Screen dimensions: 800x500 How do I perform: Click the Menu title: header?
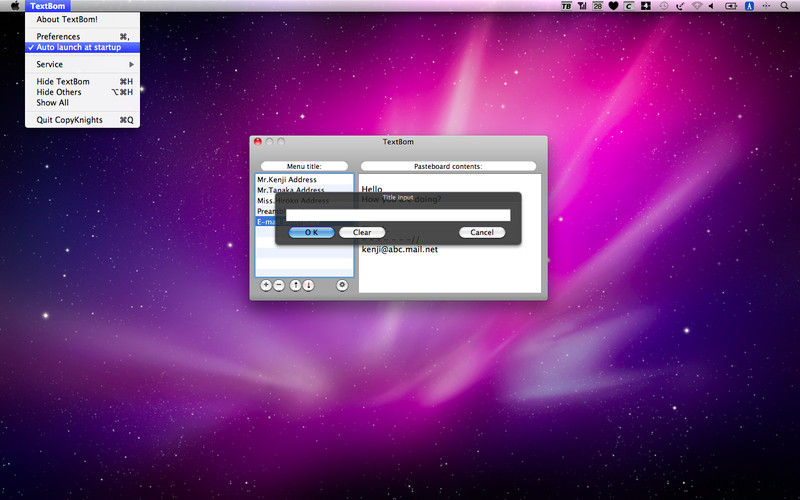pyautogui.click(x=304, y=166)
